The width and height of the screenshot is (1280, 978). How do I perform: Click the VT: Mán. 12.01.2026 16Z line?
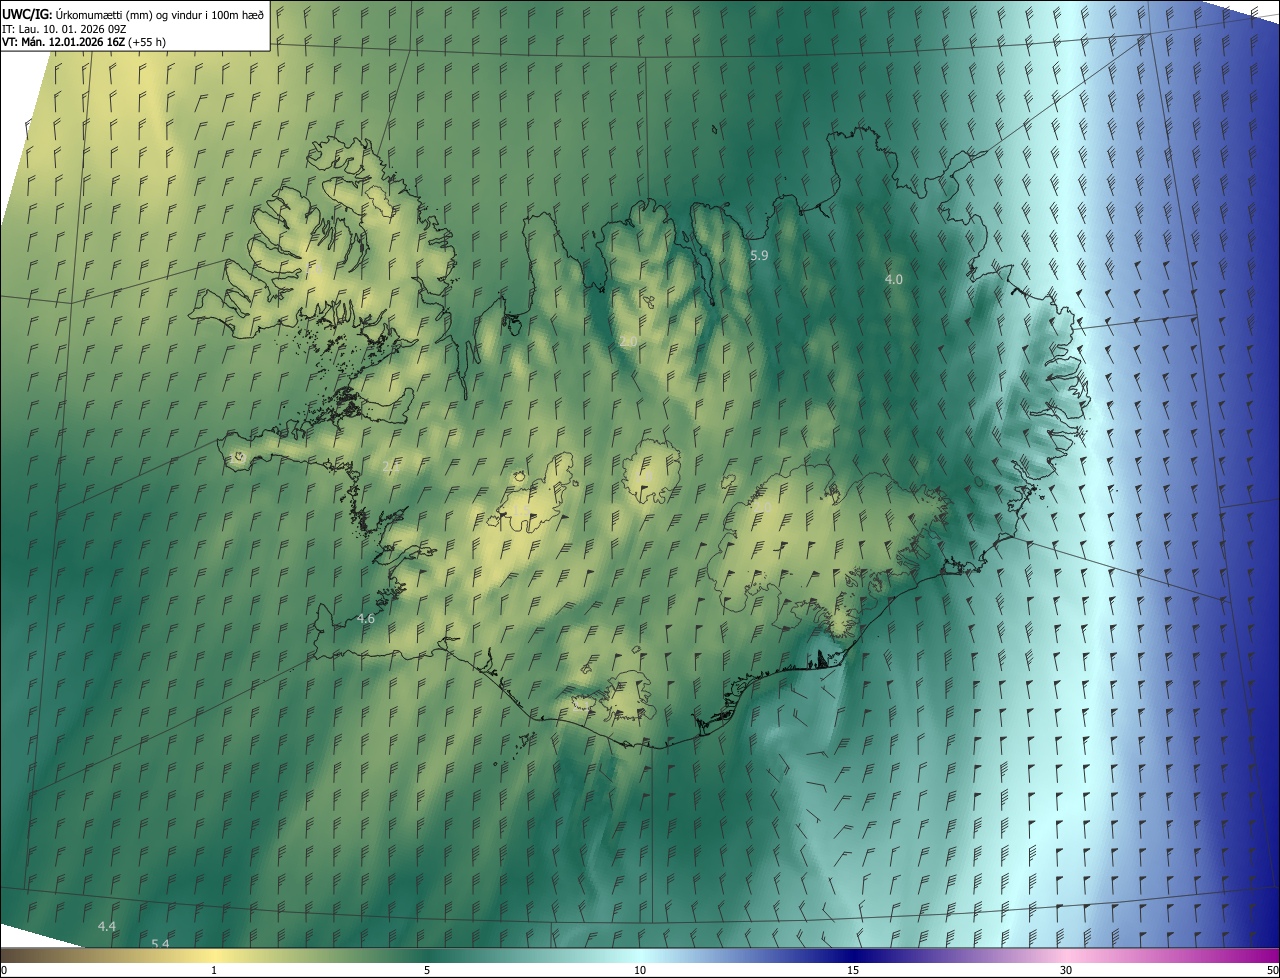click(84, 42)
